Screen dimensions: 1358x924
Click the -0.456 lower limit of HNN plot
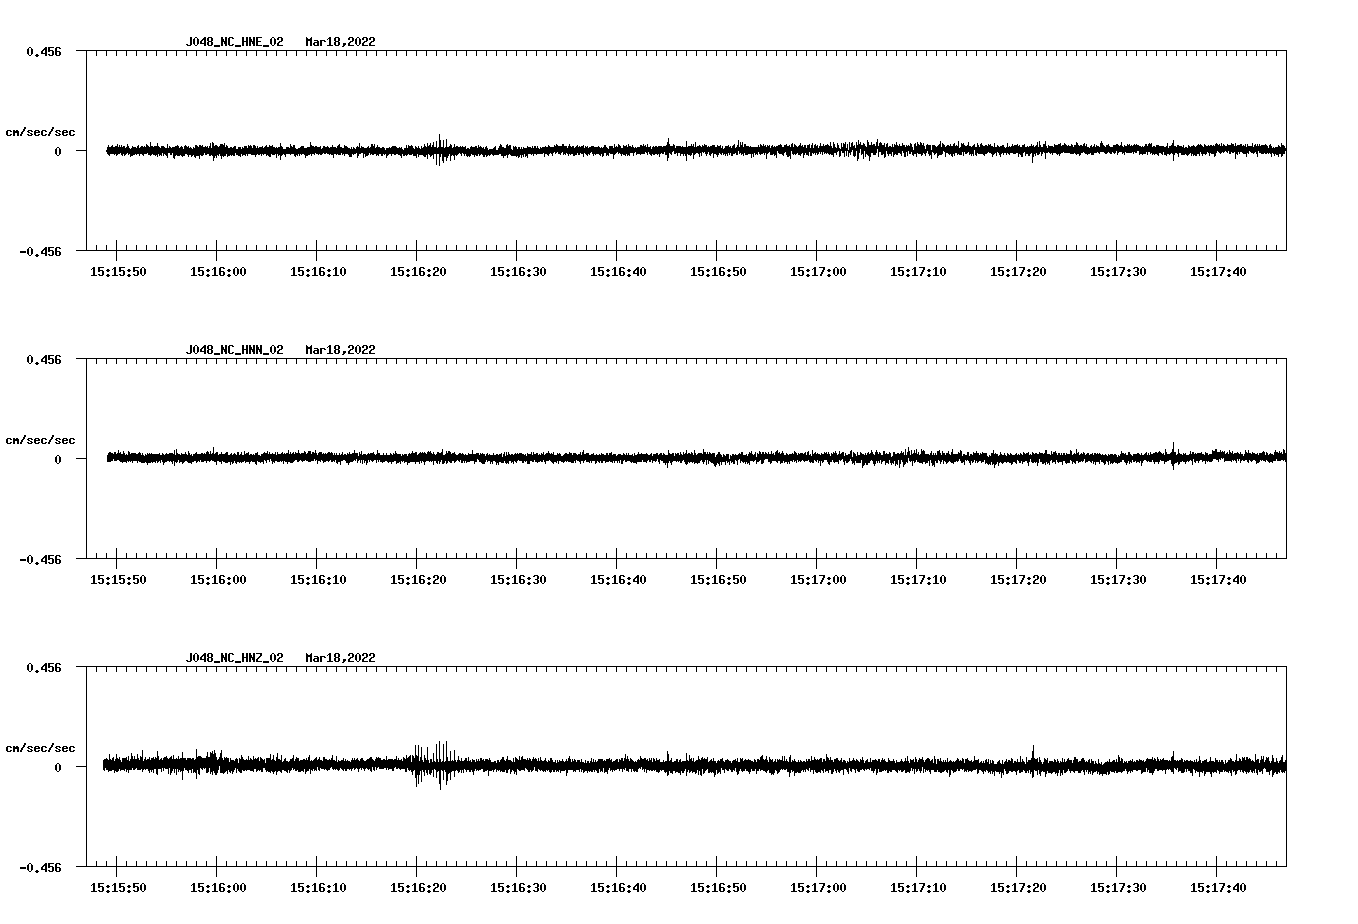coord(40,559)
